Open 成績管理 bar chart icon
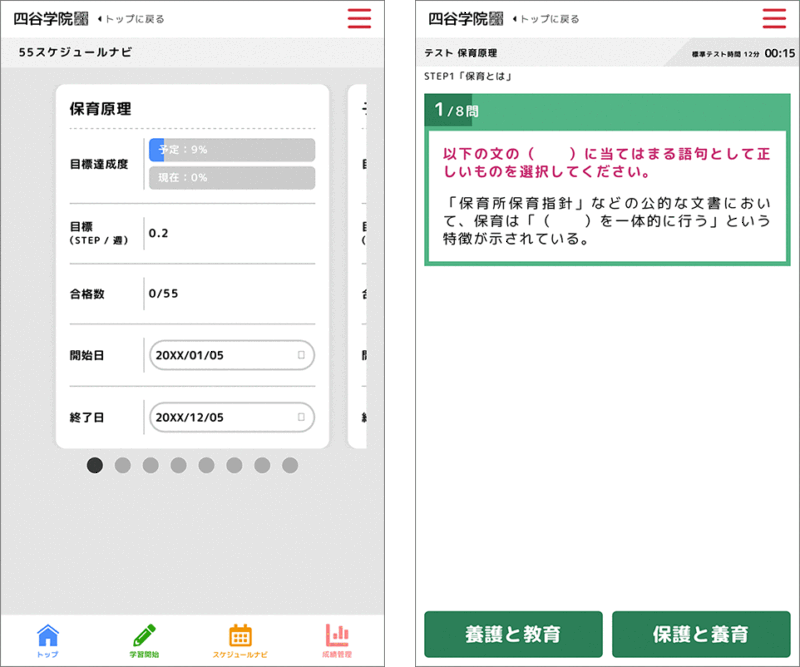The height and width of the screenshot is (667, 800). (x=337, y=638)
